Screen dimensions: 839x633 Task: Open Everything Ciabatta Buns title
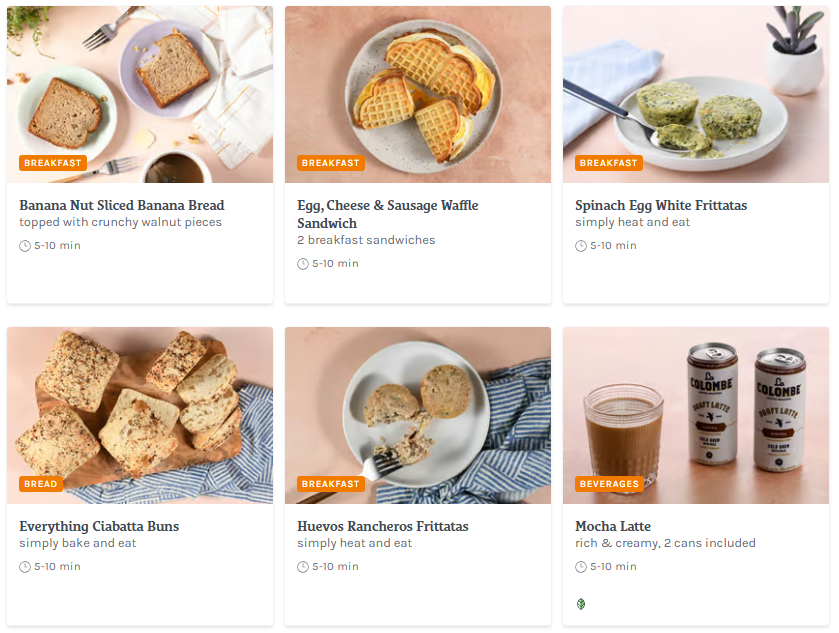click(99, 527)
